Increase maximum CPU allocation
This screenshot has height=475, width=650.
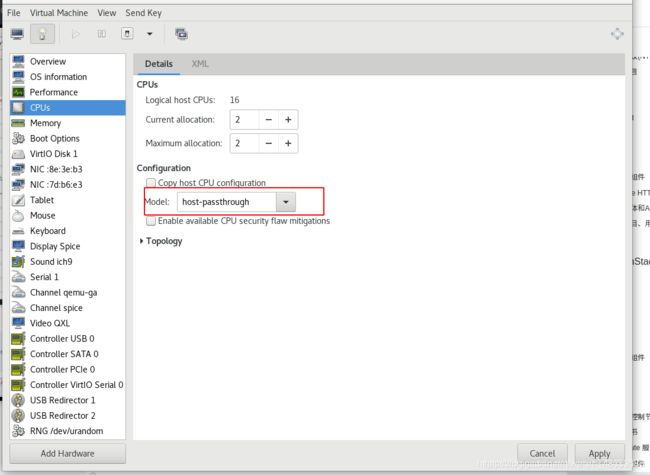[x=288, y=143]
